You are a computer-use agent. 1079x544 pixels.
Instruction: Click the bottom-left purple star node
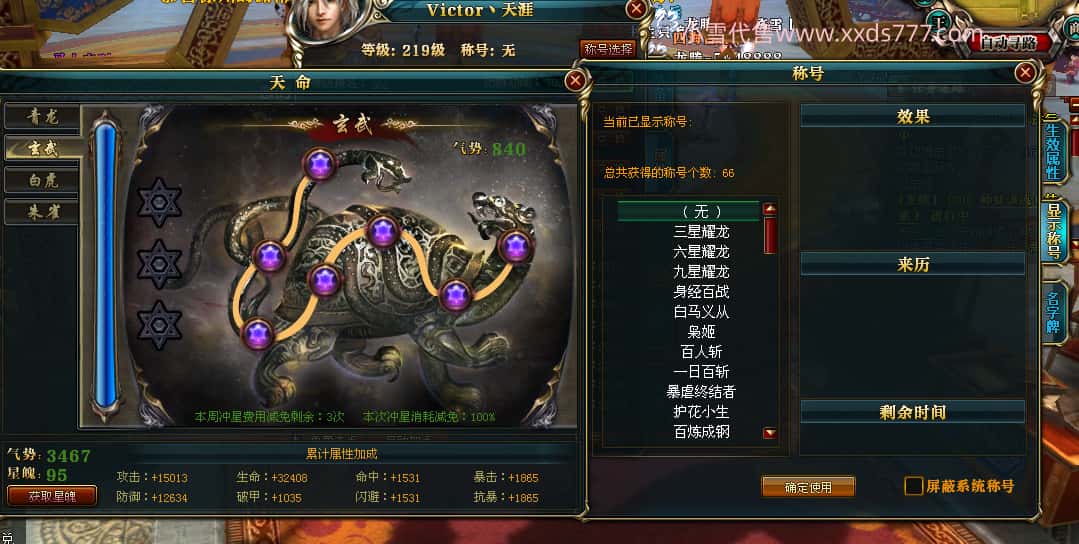point(258,334)
